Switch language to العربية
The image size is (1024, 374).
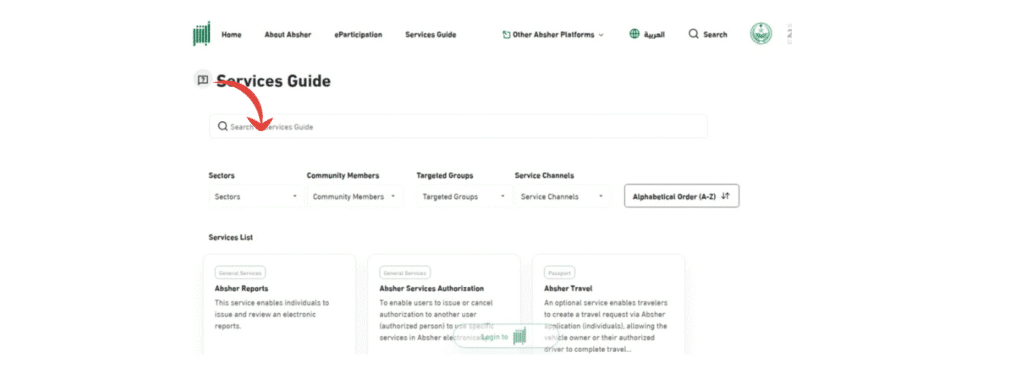click(654, 35)
